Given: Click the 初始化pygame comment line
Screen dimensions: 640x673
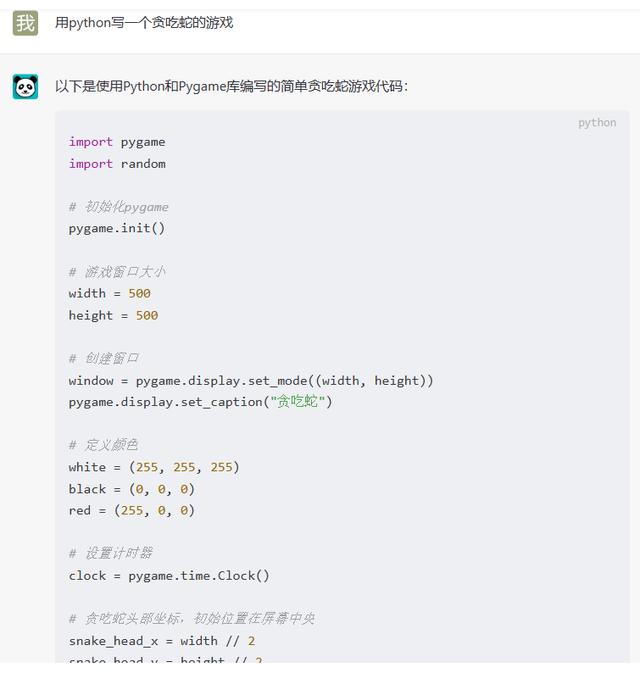Looking at the screenshot, I should click(x=119, y=207).
